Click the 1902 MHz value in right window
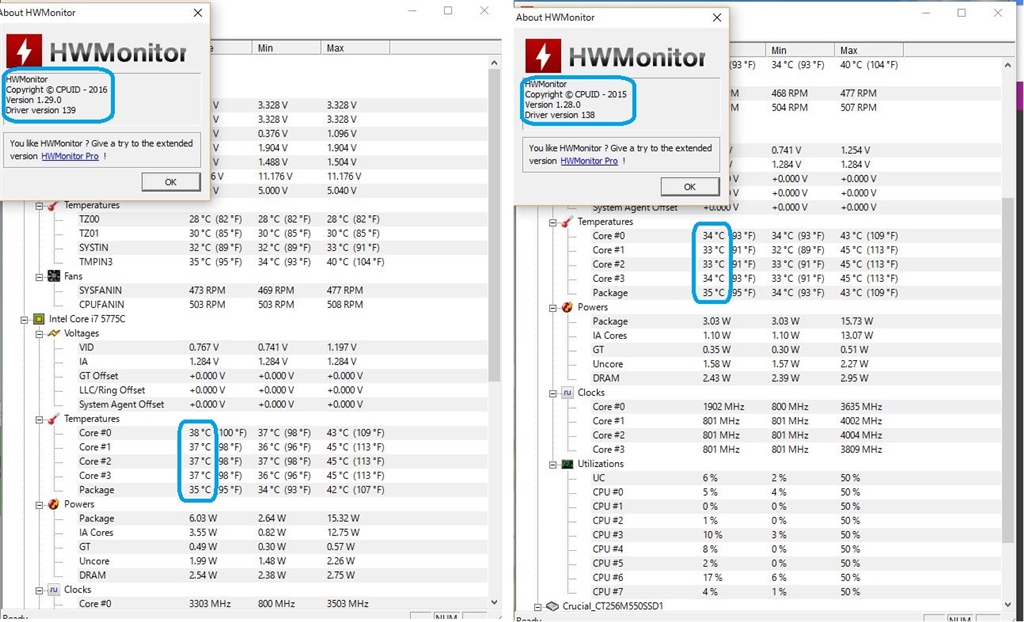The image size is (1024, 622). [723, 406]
